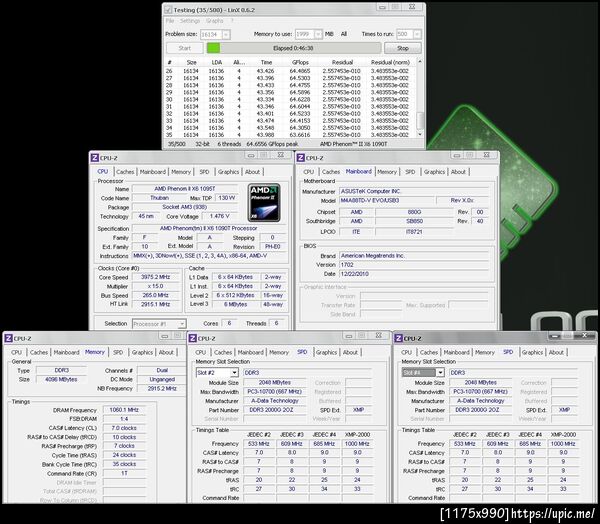Expand the Times to run dropdown

tap(417, 34)
